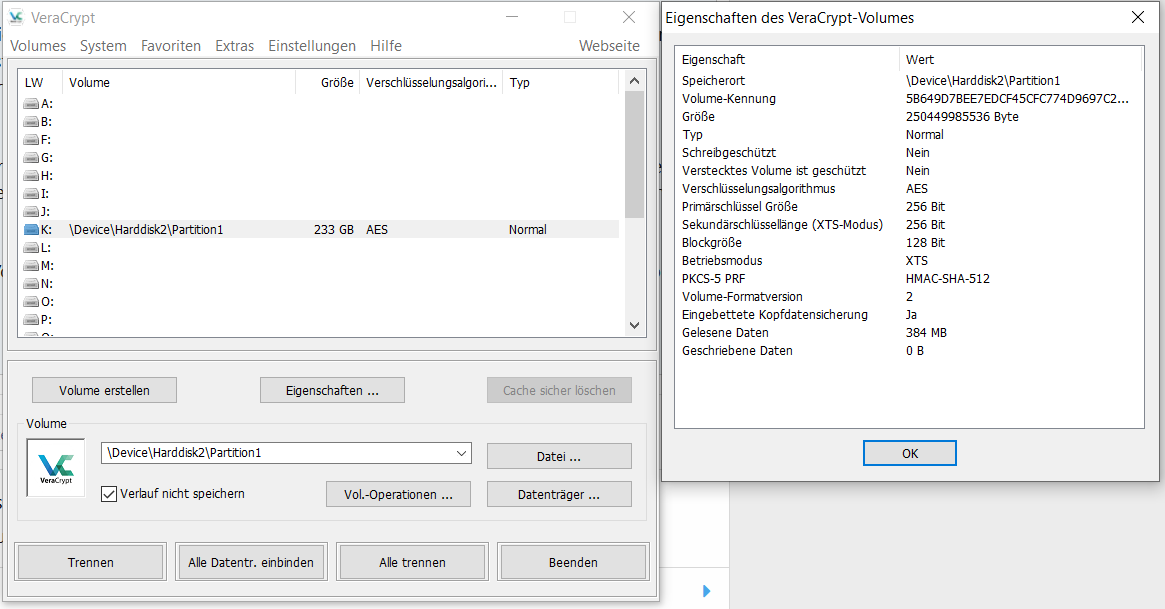Select drive slot O: icon

[x=31, y=302]
